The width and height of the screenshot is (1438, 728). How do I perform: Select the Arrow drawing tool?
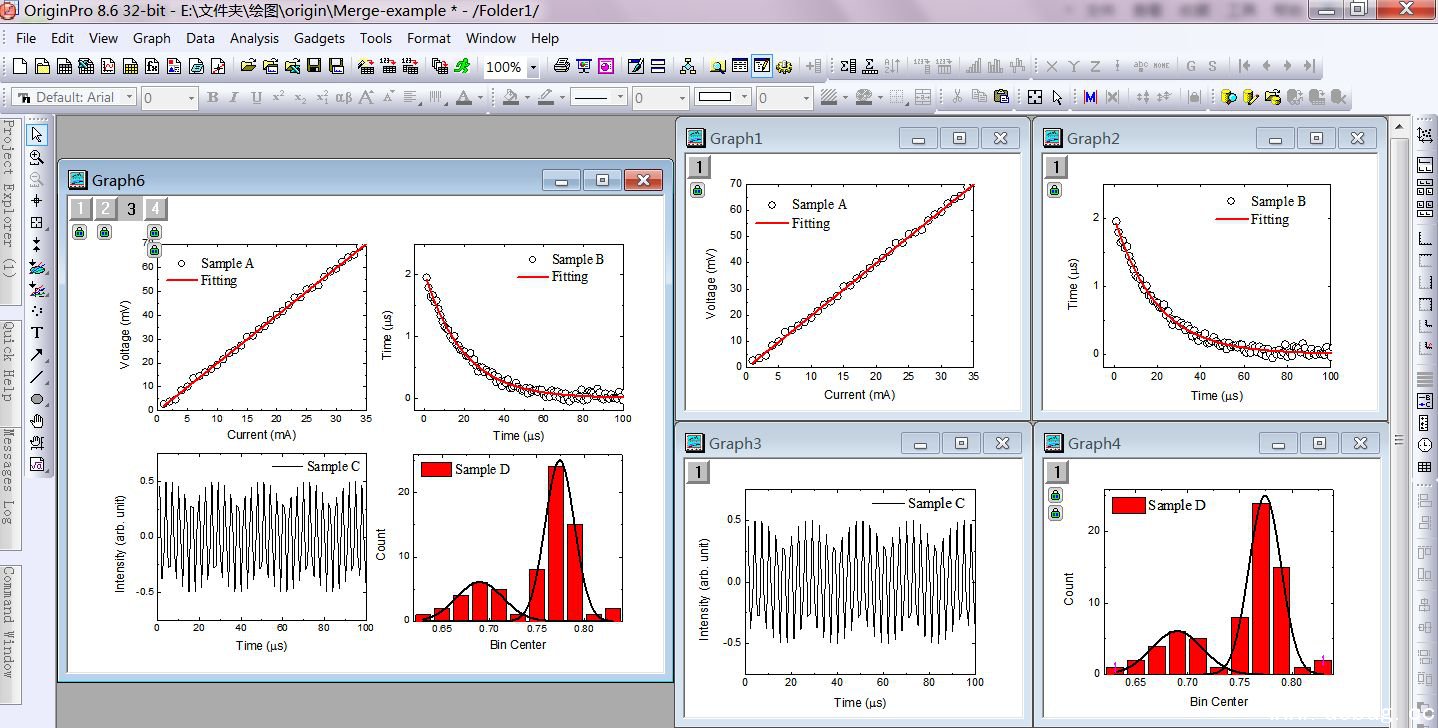(x=37, y=354)
